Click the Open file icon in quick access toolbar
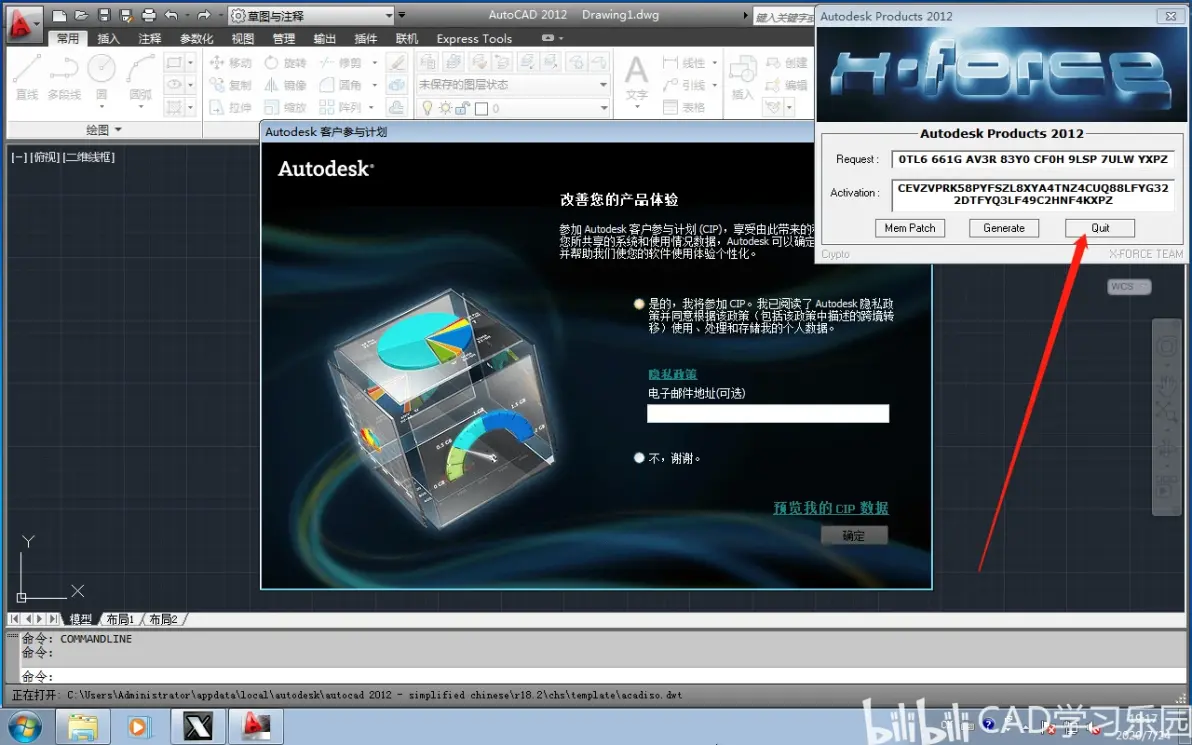The image size is (1192, 745). 81,15
